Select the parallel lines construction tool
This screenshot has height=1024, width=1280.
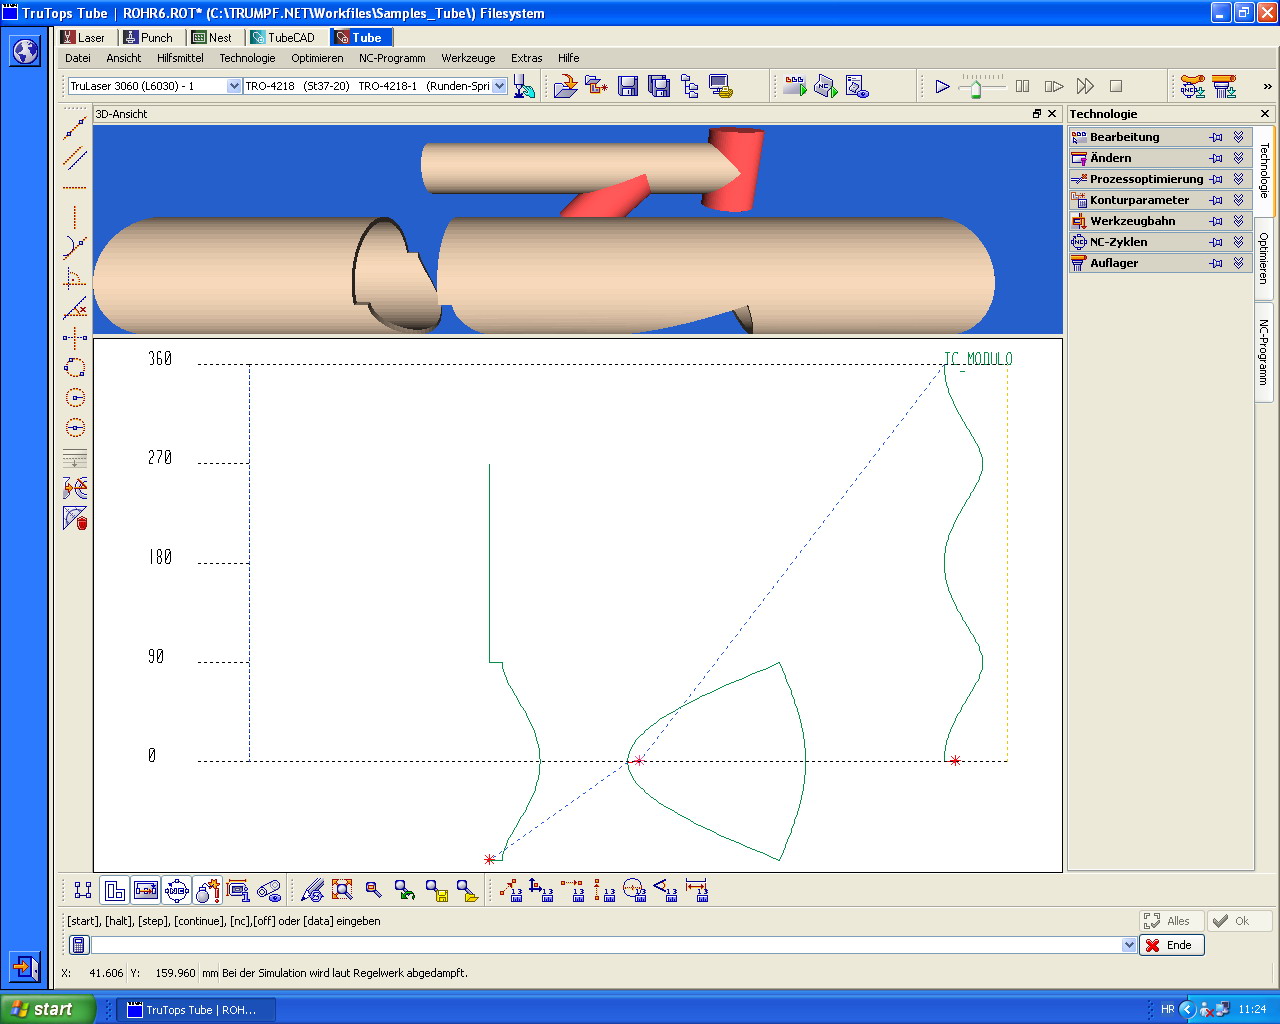point(75,158)
